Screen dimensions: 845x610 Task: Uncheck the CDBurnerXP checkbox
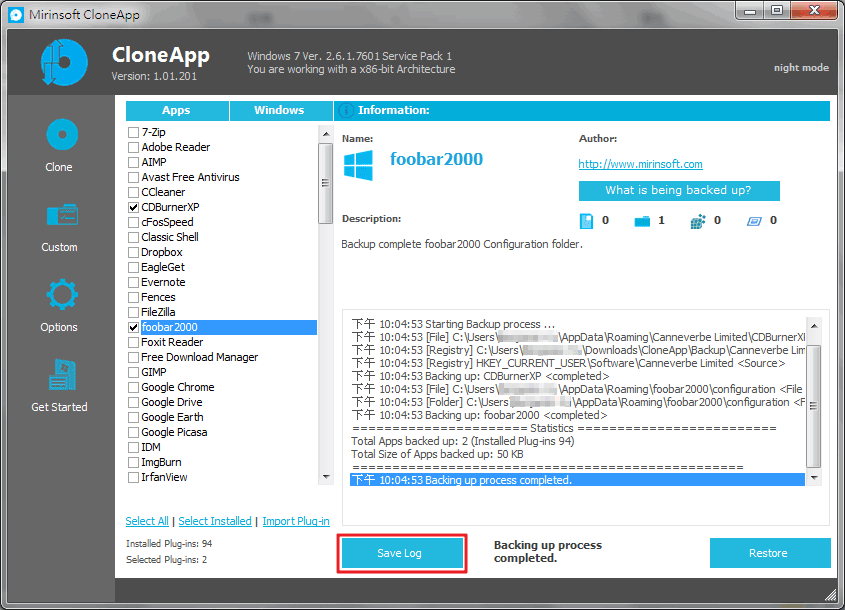133,207
